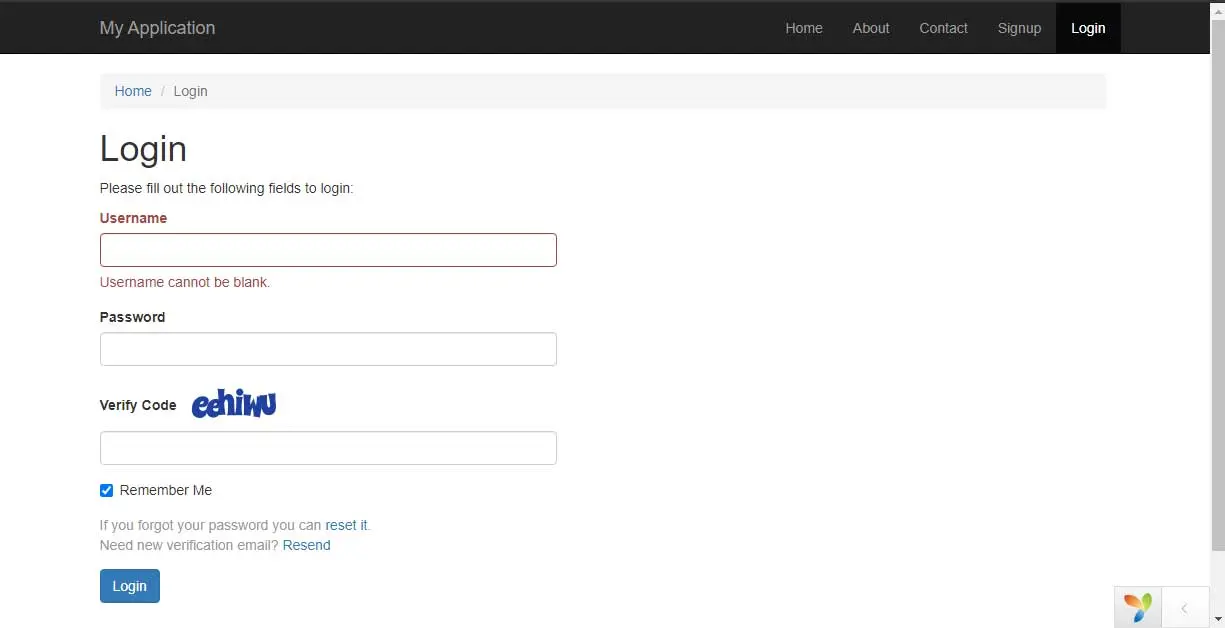The image size is (1225, 628).
Task: Focus the Username input field
Action: coord(328,250)
